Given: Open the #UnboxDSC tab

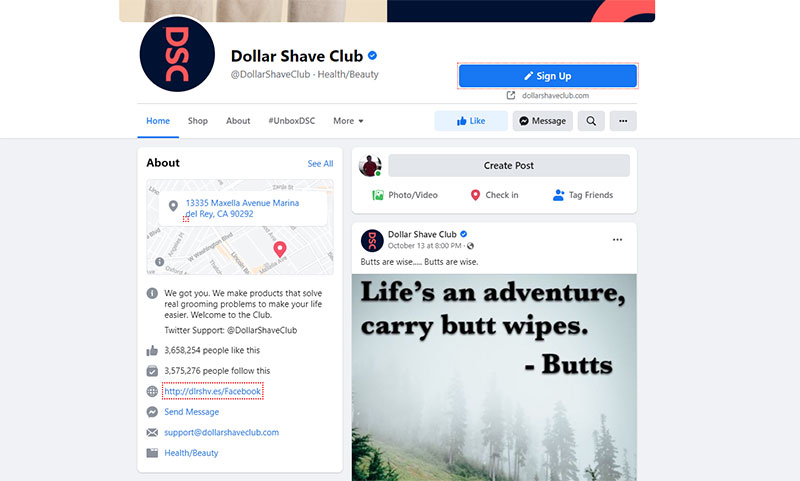Looking at the screenshot, I should 292,121.
